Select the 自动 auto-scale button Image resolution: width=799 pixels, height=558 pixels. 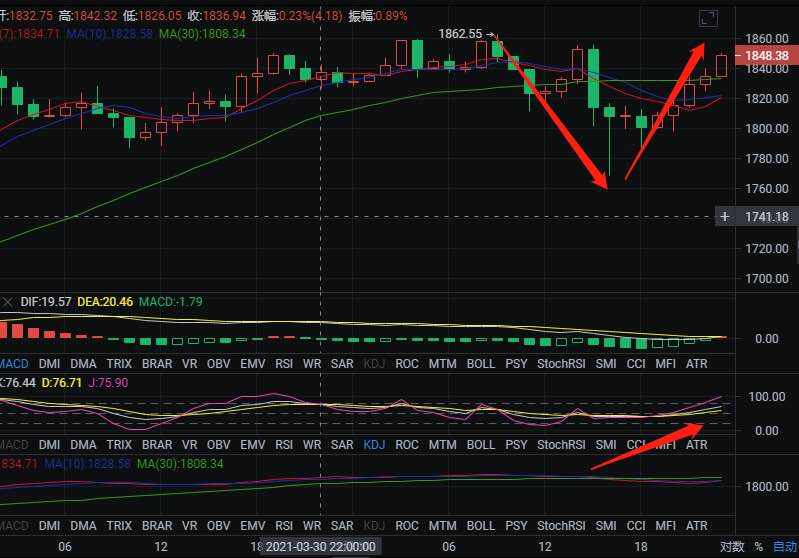pos(785,547)
